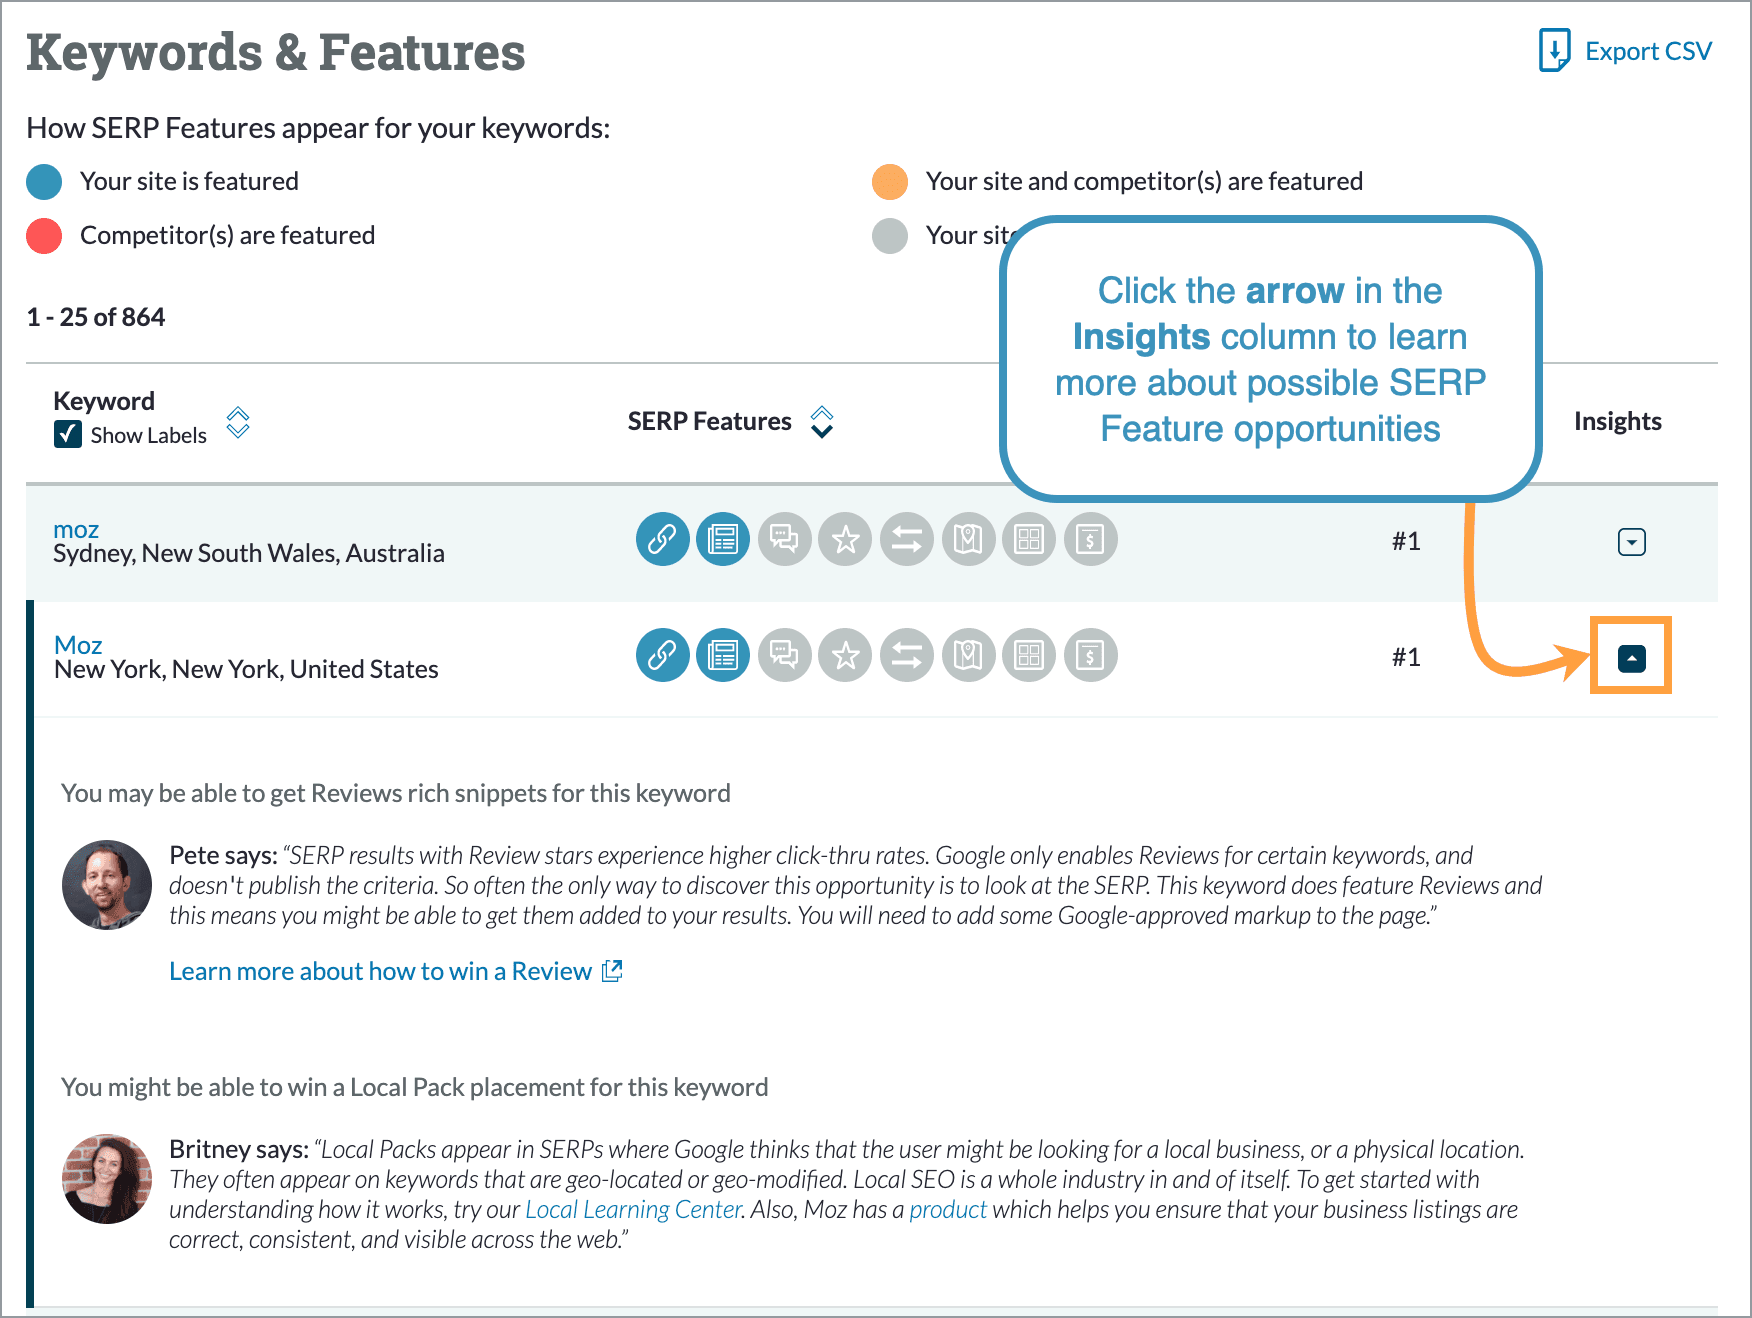The image size is (1752, 1318).
Task: Click the orange site and competitor featured indicator
Action: tap(890, 181)
